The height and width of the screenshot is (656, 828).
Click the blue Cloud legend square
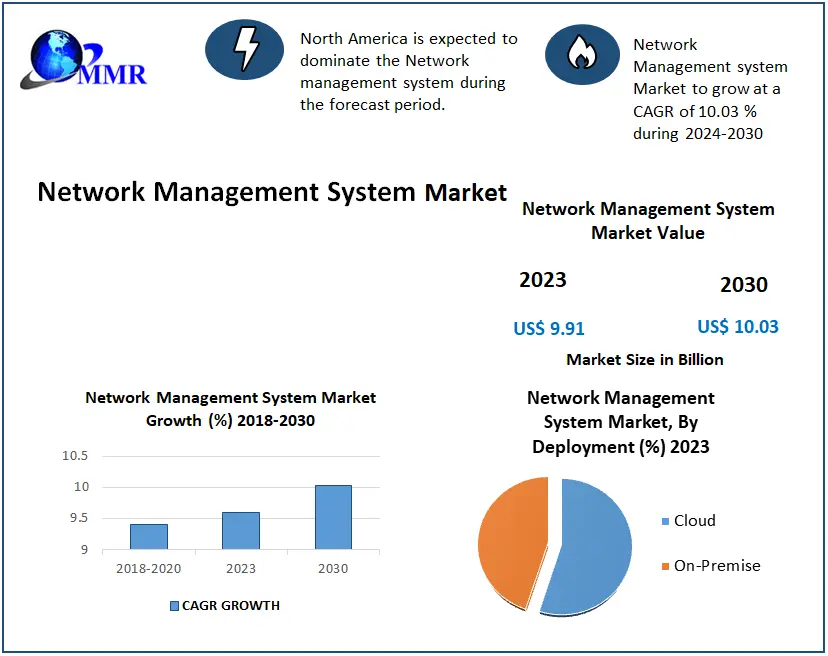(x=665, y=521)
